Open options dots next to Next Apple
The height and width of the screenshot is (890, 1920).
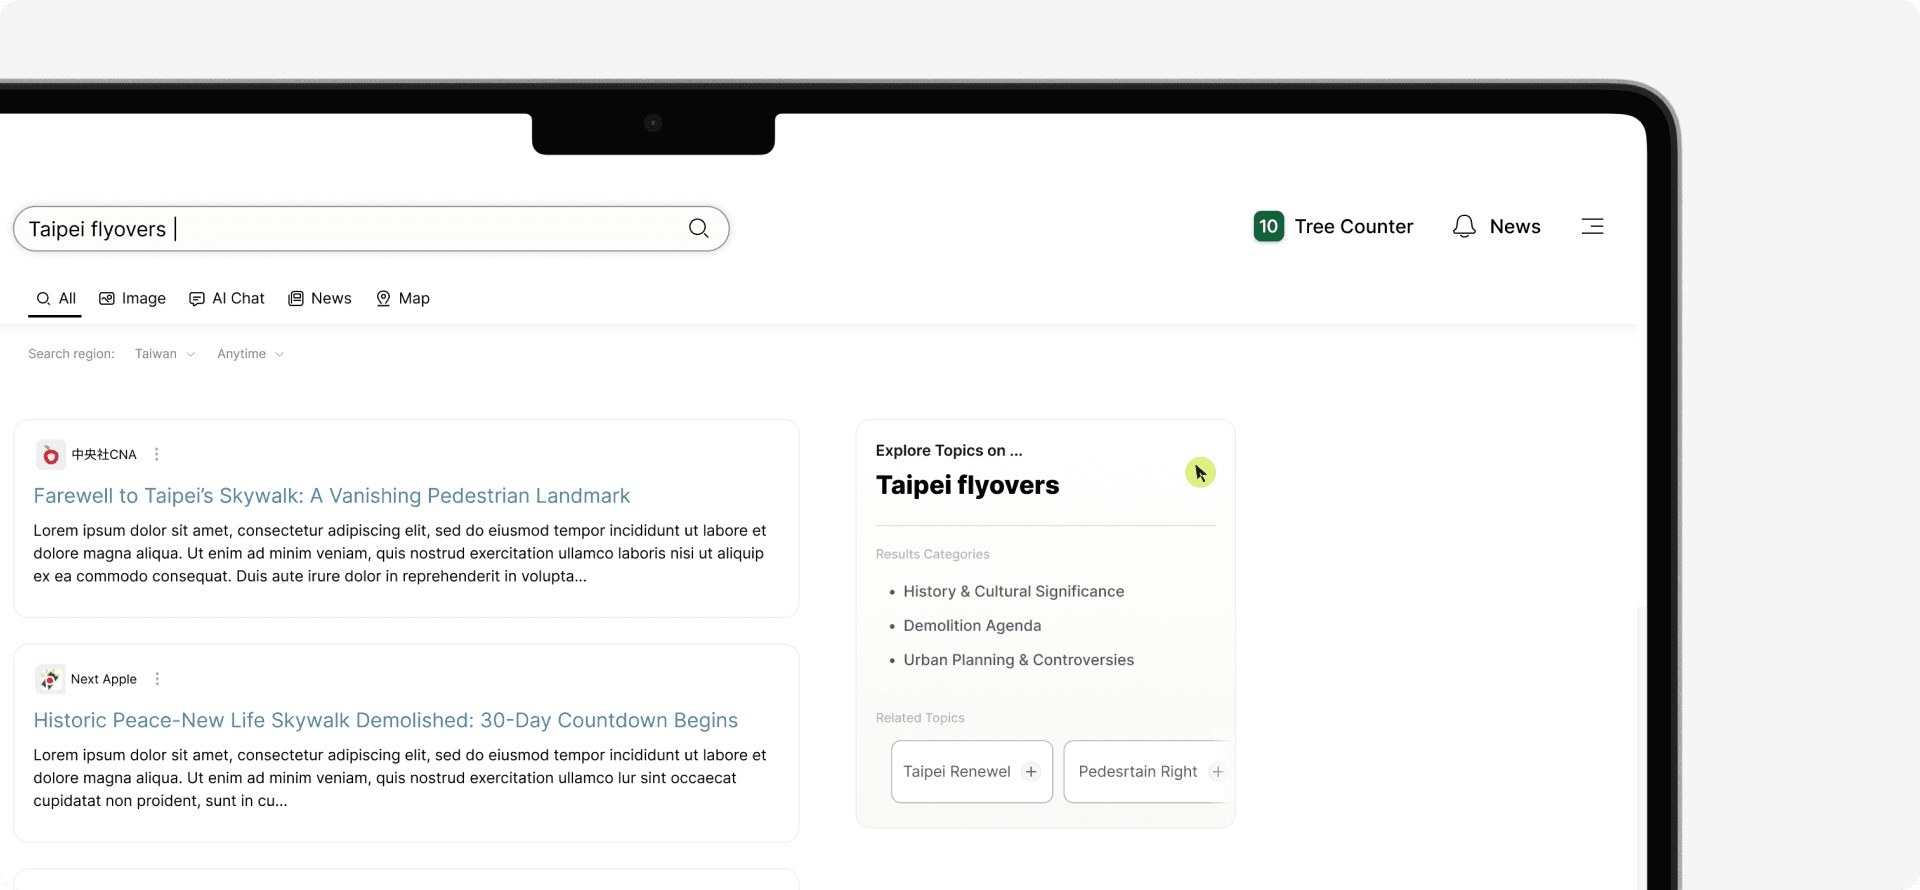pyautogui.click(x=157, y=679)
